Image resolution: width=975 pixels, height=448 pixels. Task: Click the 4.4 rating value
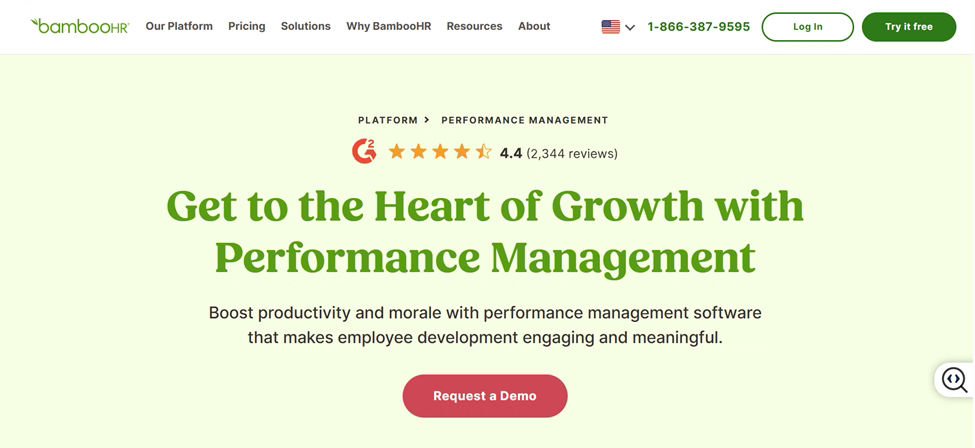point(511,153)
